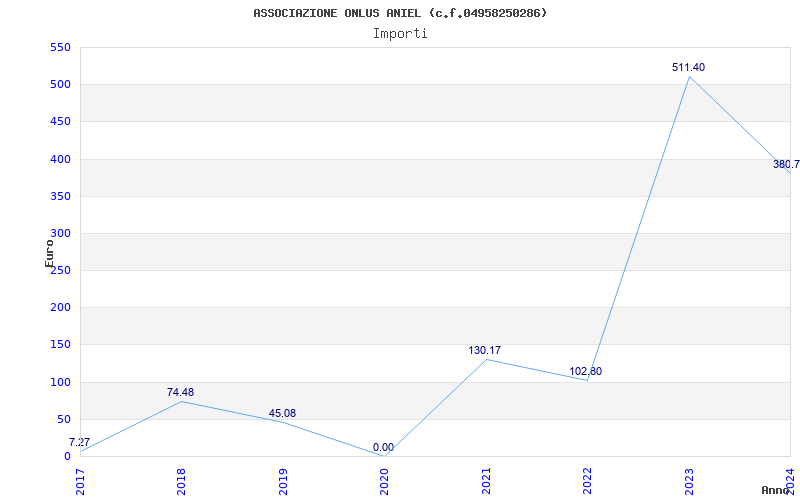Click the 550 y-axis tick label

60,47
